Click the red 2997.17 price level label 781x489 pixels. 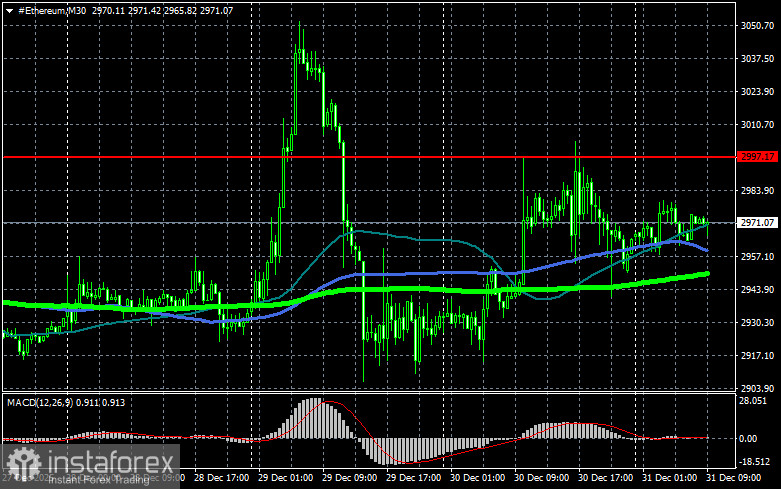click(758, 157)
